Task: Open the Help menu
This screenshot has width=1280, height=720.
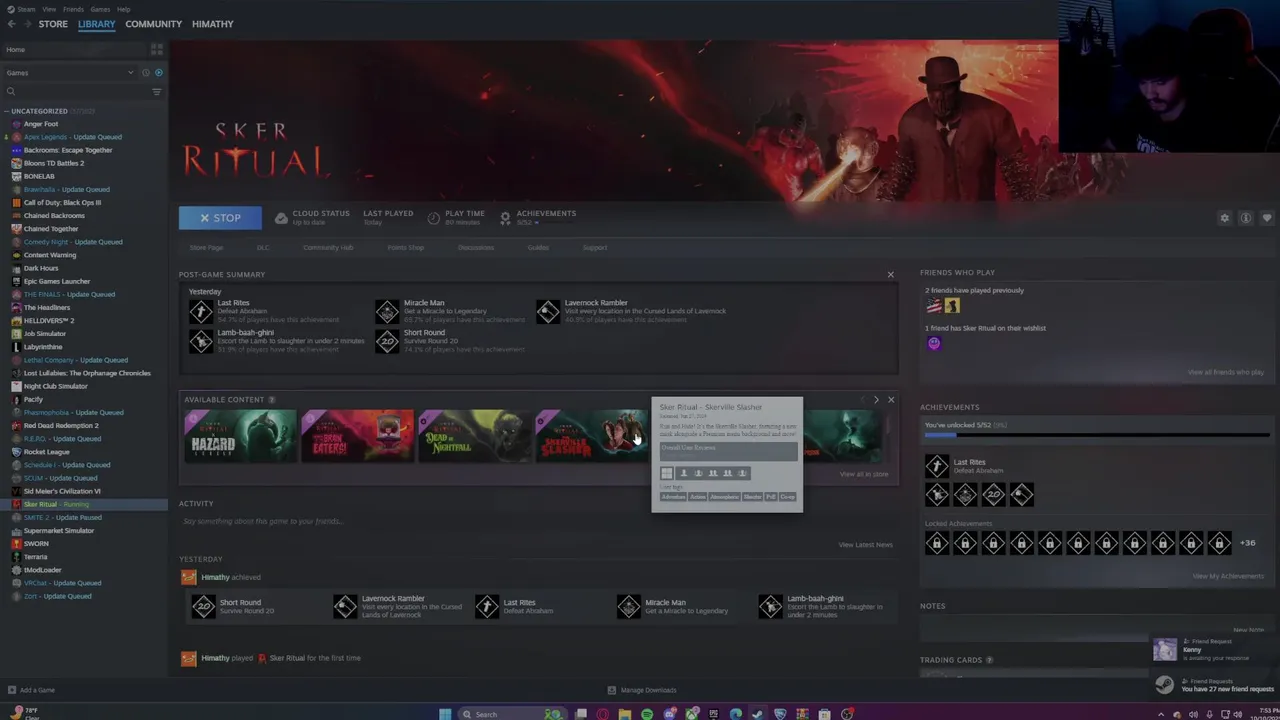Action: coord(123,9)
